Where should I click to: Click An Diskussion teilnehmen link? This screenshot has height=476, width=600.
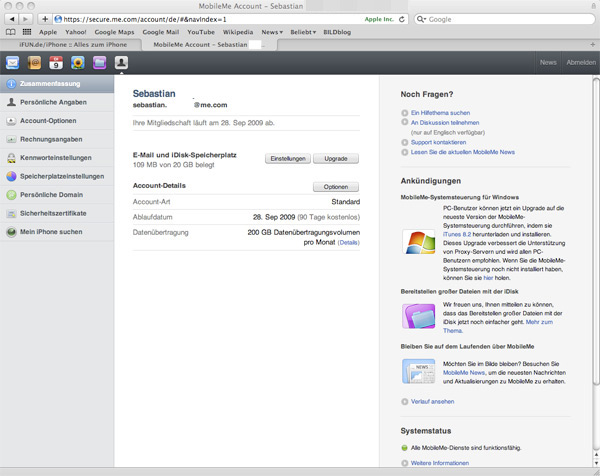pos(445,122)
